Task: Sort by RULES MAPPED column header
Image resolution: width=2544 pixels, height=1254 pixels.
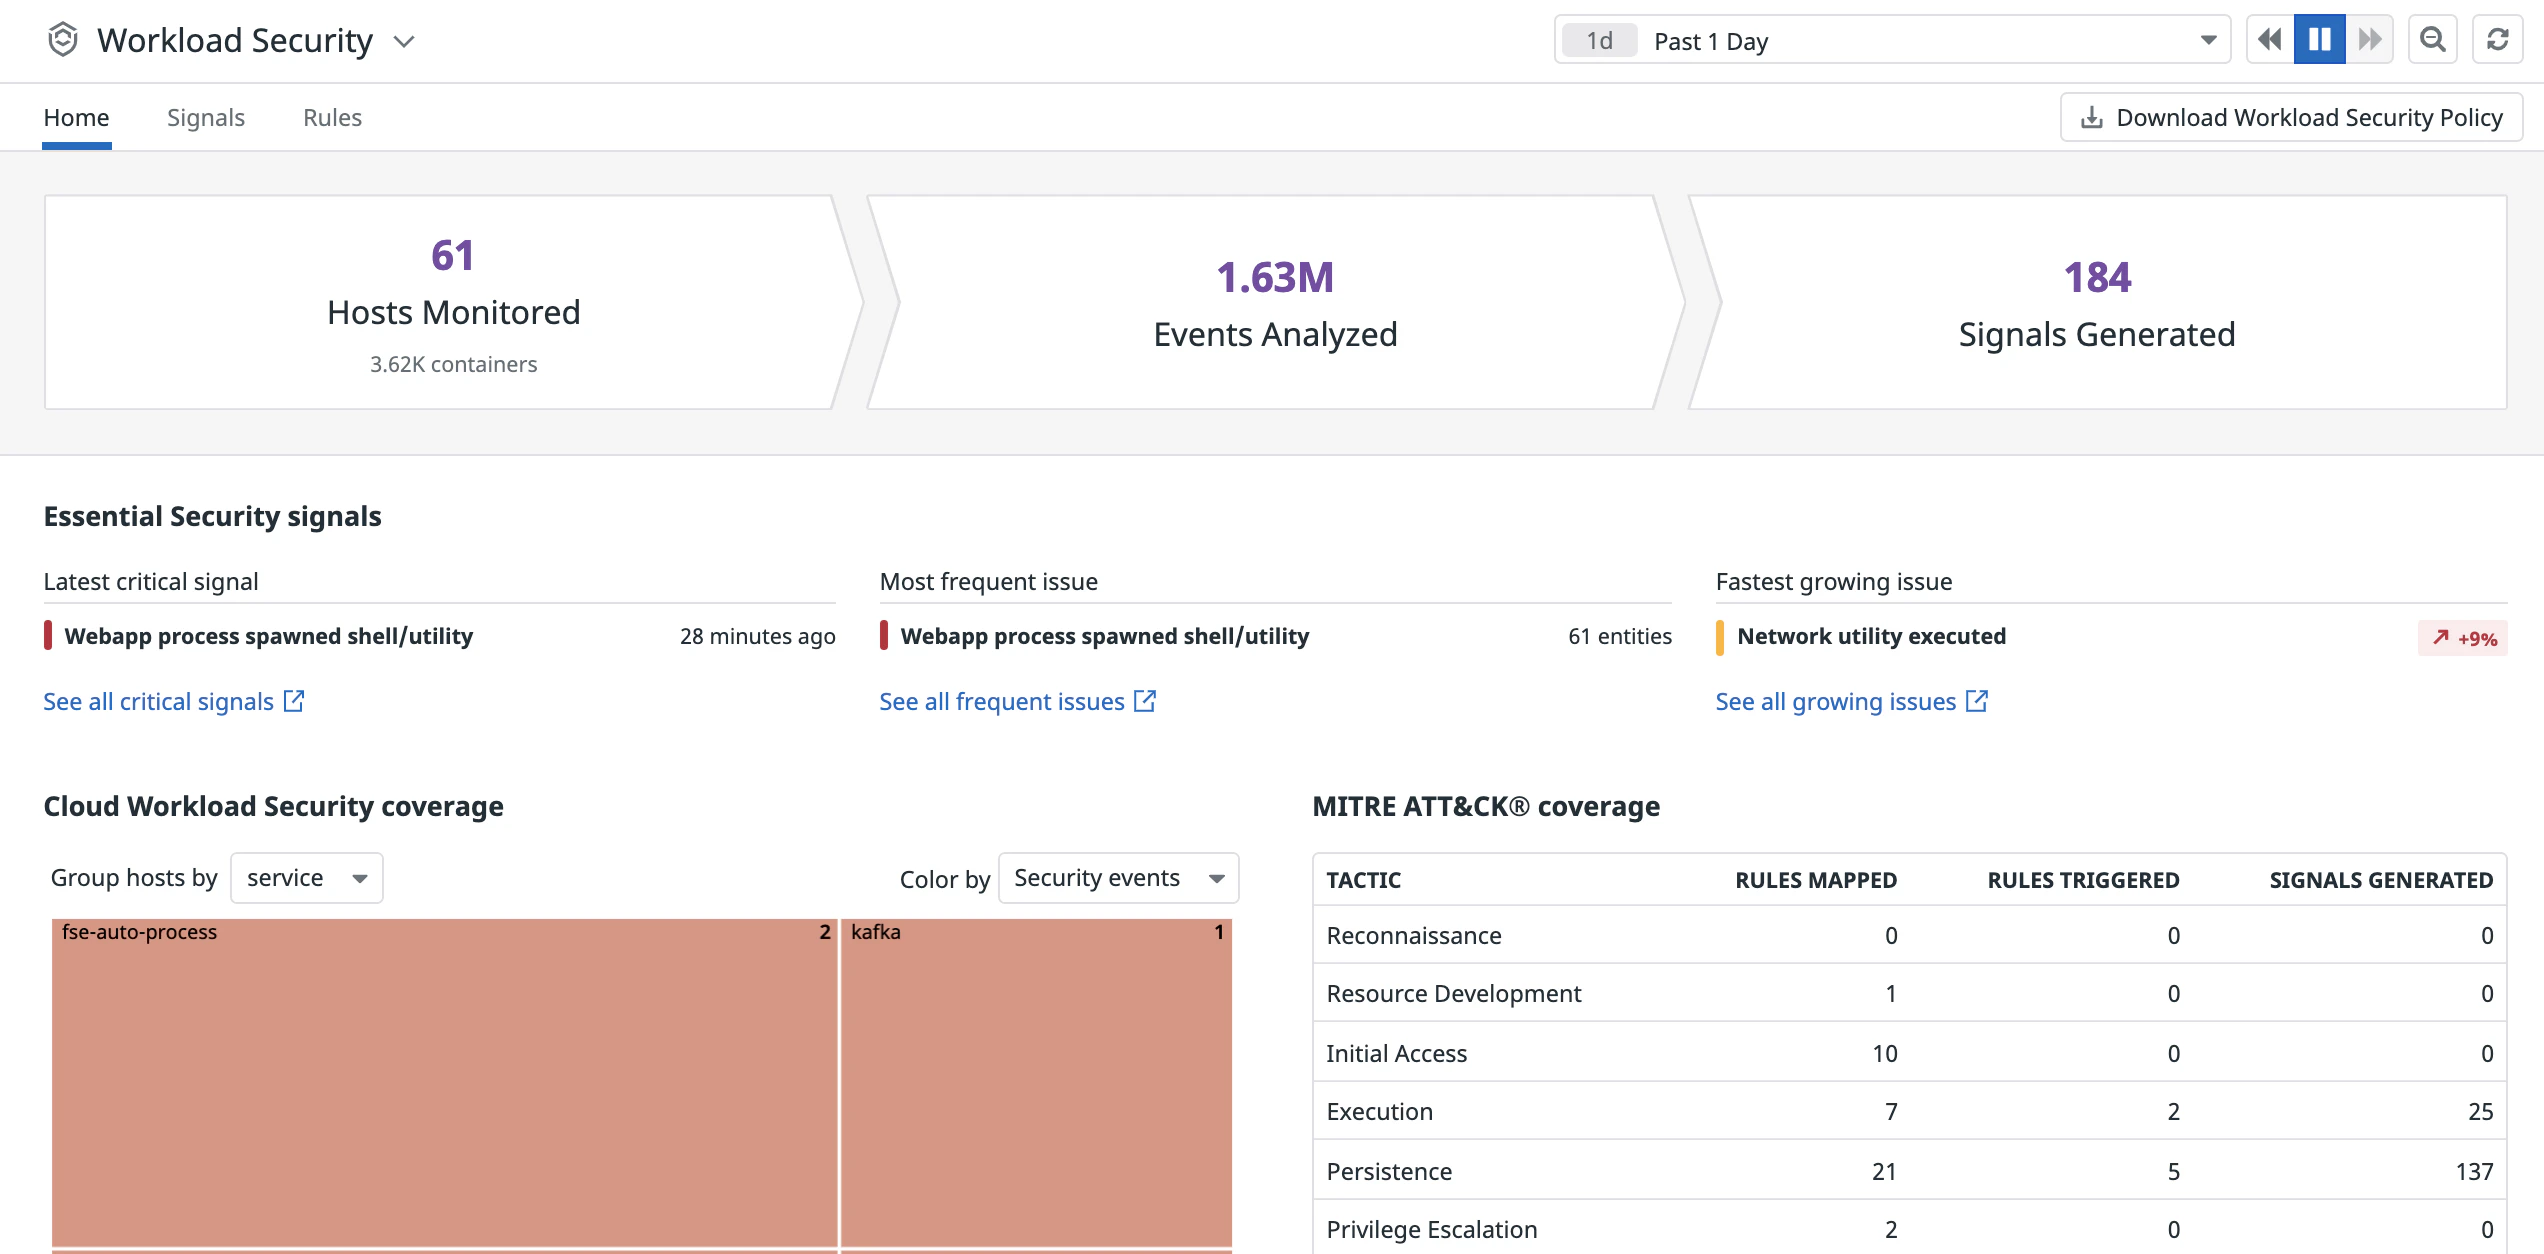Action: point(1816,880)
